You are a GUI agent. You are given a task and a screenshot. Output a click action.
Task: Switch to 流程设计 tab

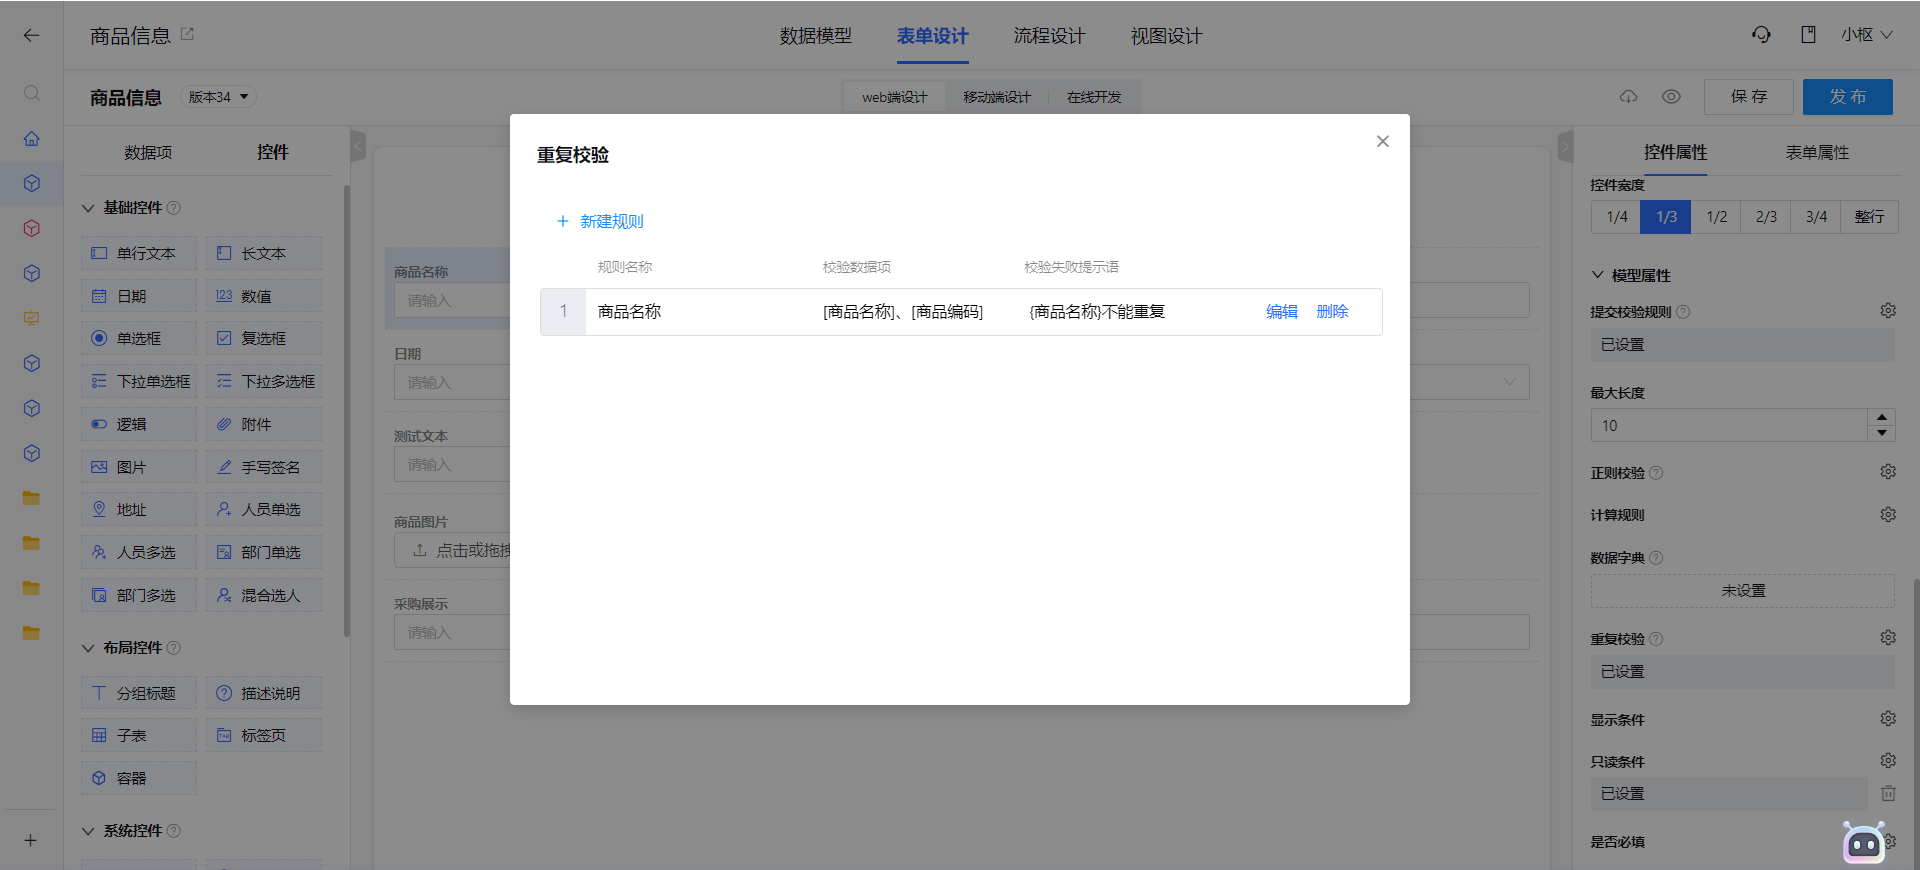coord(1050,36)
